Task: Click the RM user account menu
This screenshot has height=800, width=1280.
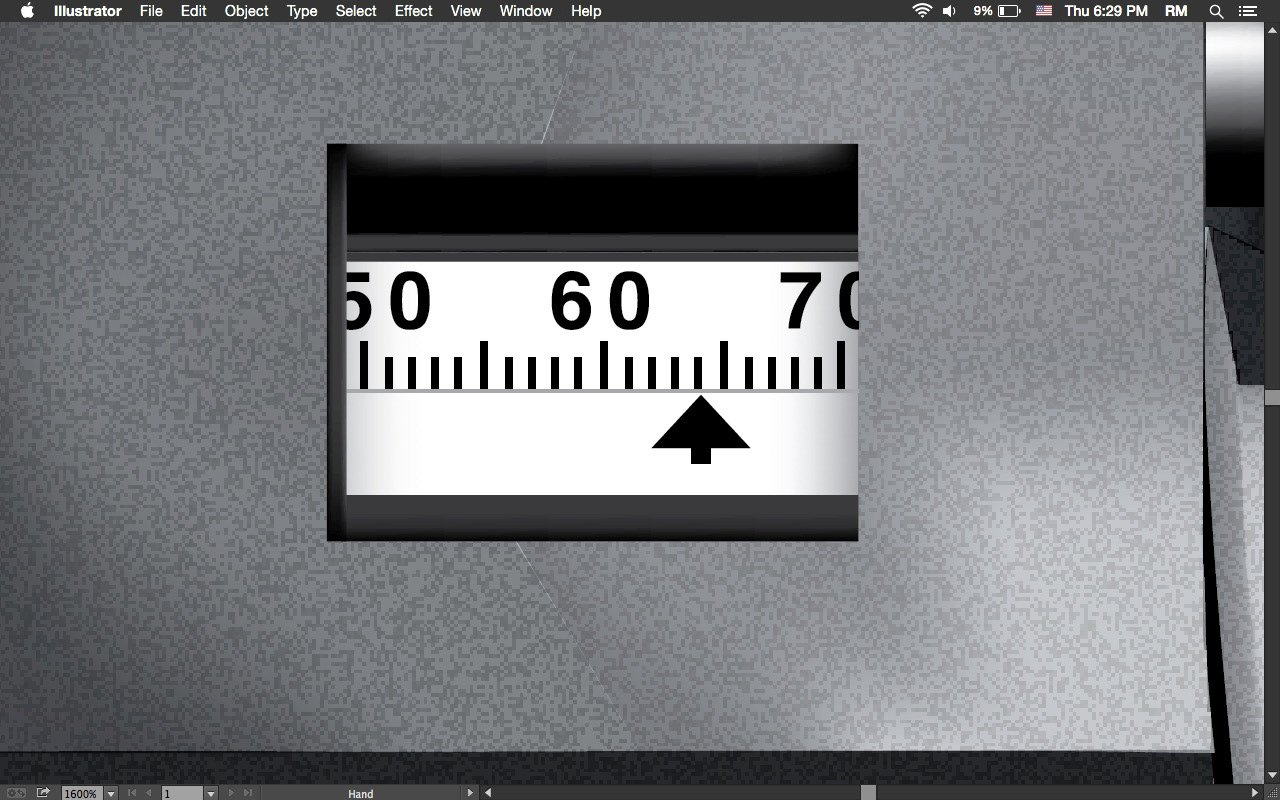Action: pos(1176,11)
